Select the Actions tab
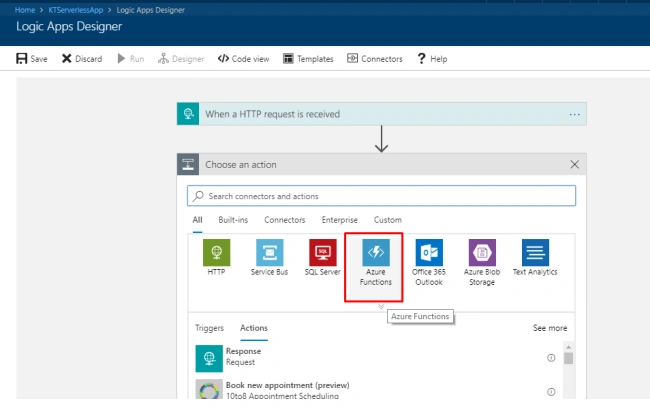 click(x=254, y=328)
